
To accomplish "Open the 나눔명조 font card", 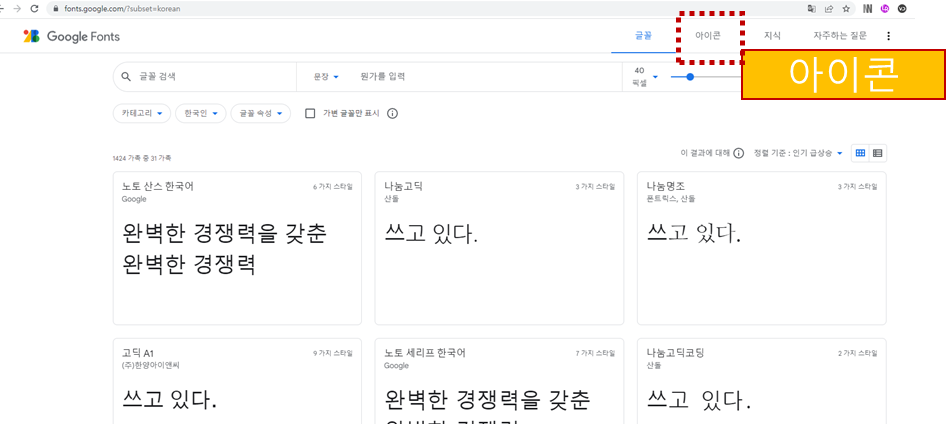I will 762,248.
